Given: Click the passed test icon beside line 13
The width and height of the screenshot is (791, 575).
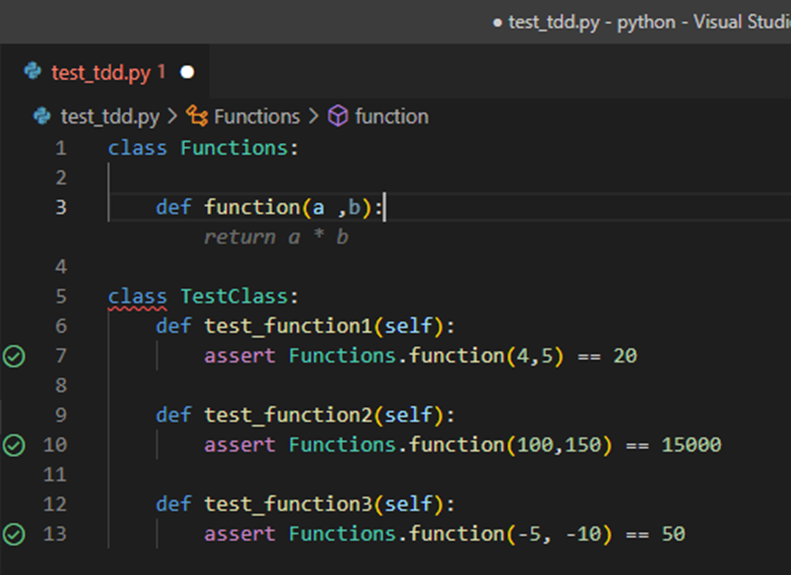Looking at the screenshot, I should [x=14, y=534].
